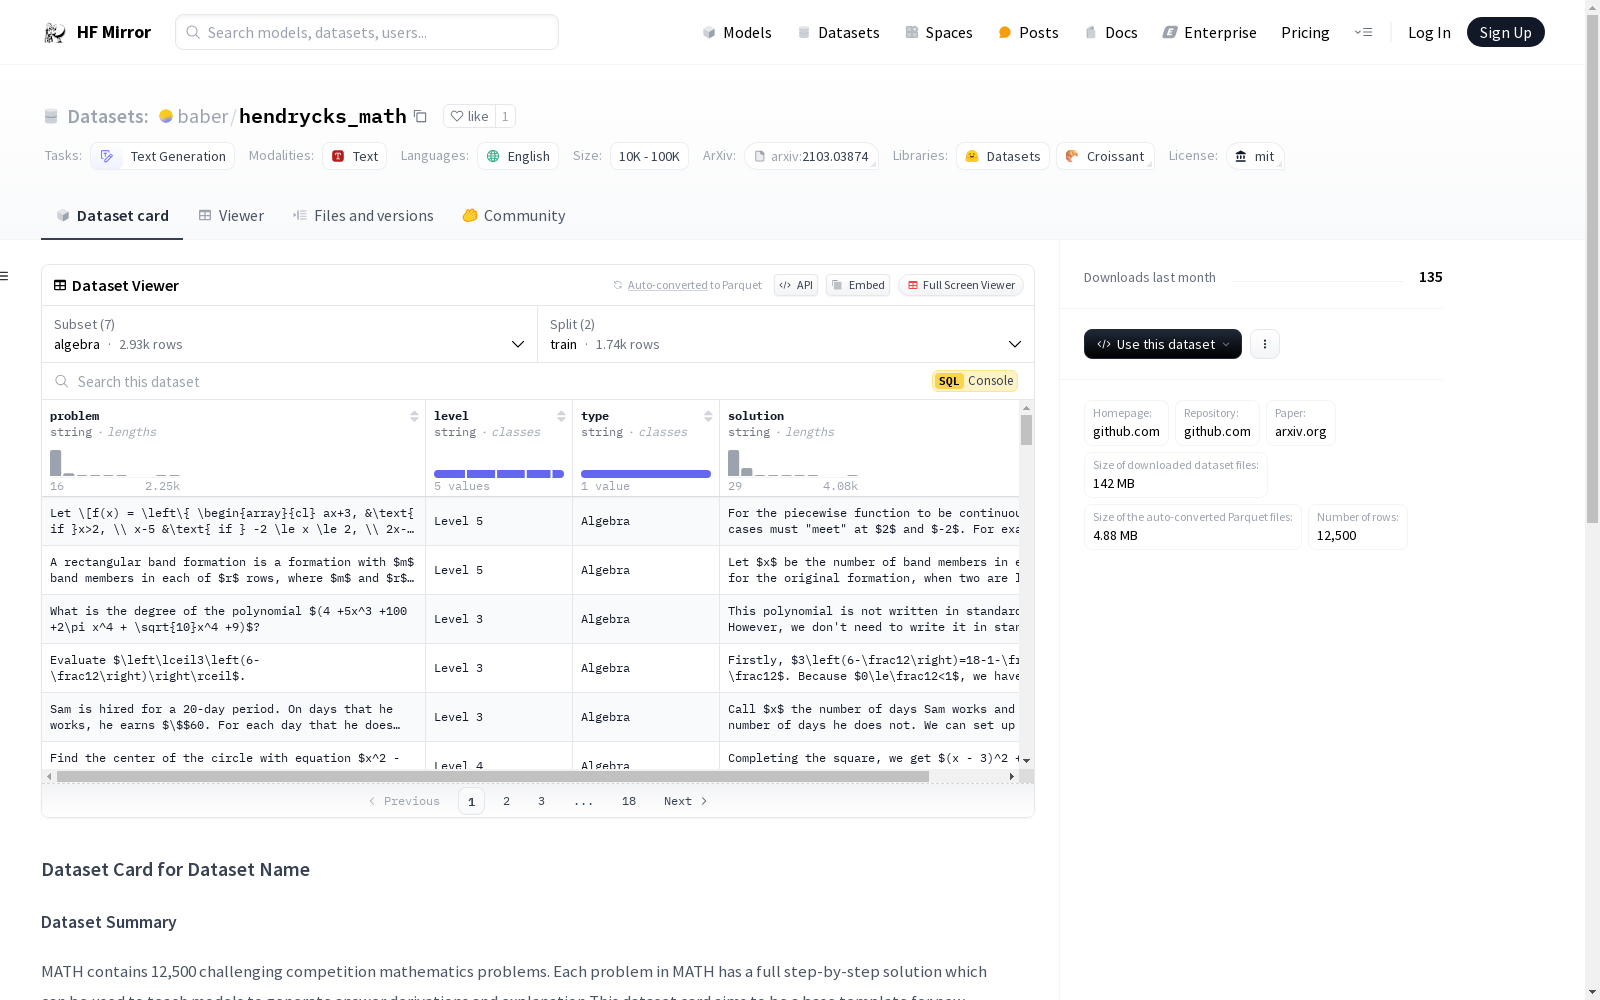The height and width of the screenshot is (1000, 1600).
Task: Open the navigation overflow menu icon
Action: click(1363, 33)
